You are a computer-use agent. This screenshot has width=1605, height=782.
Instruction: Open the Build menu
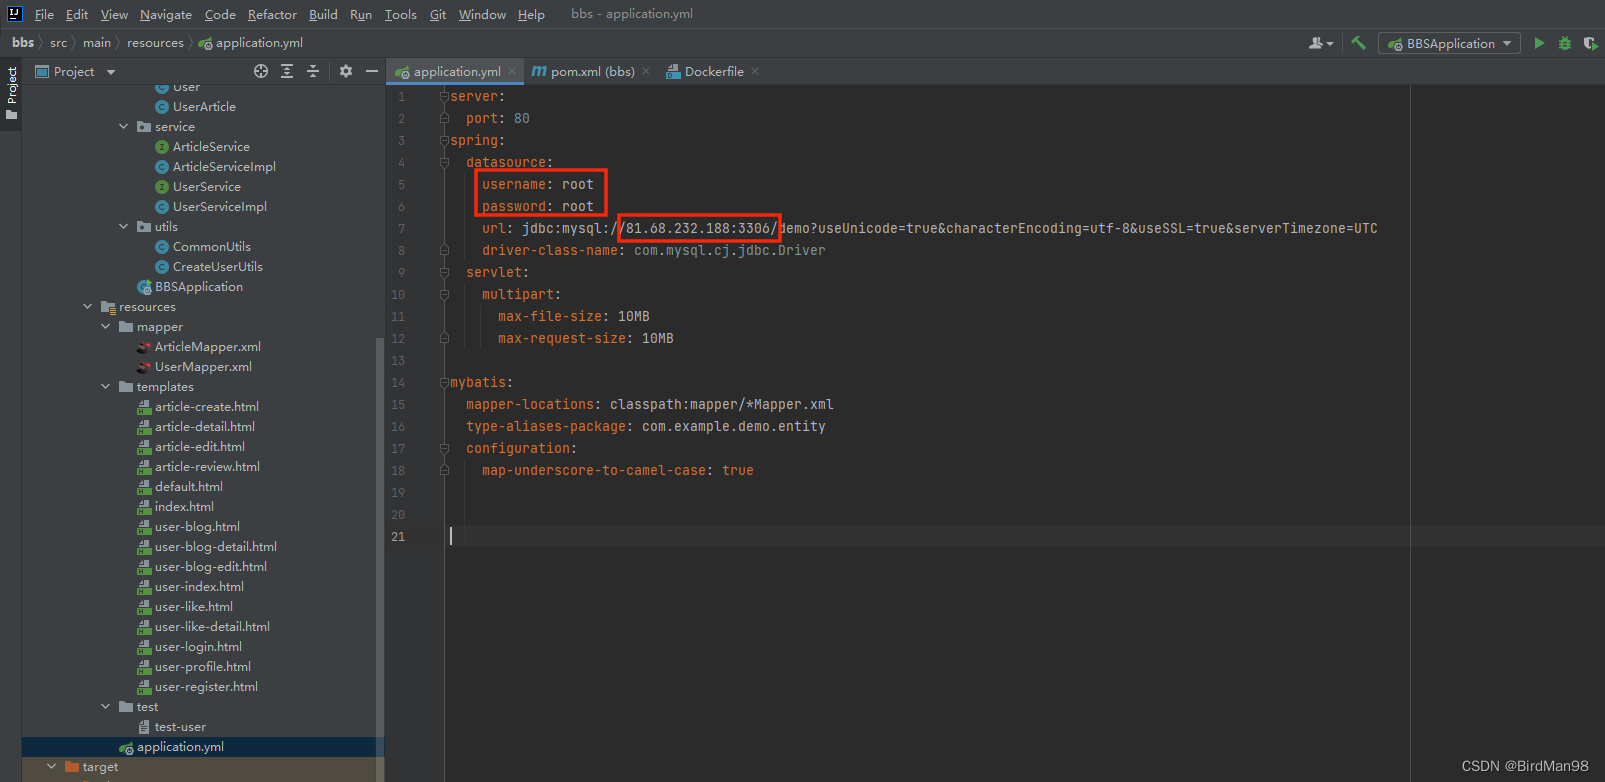pyautogui.click(x=323, y=14)
